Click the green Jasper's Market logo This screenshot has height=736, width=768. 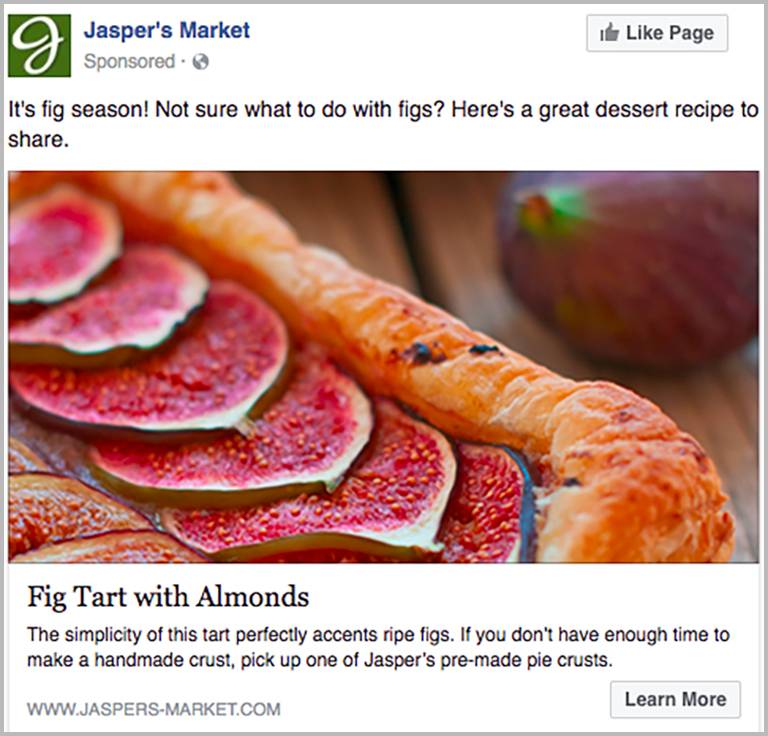click(39, 45)
